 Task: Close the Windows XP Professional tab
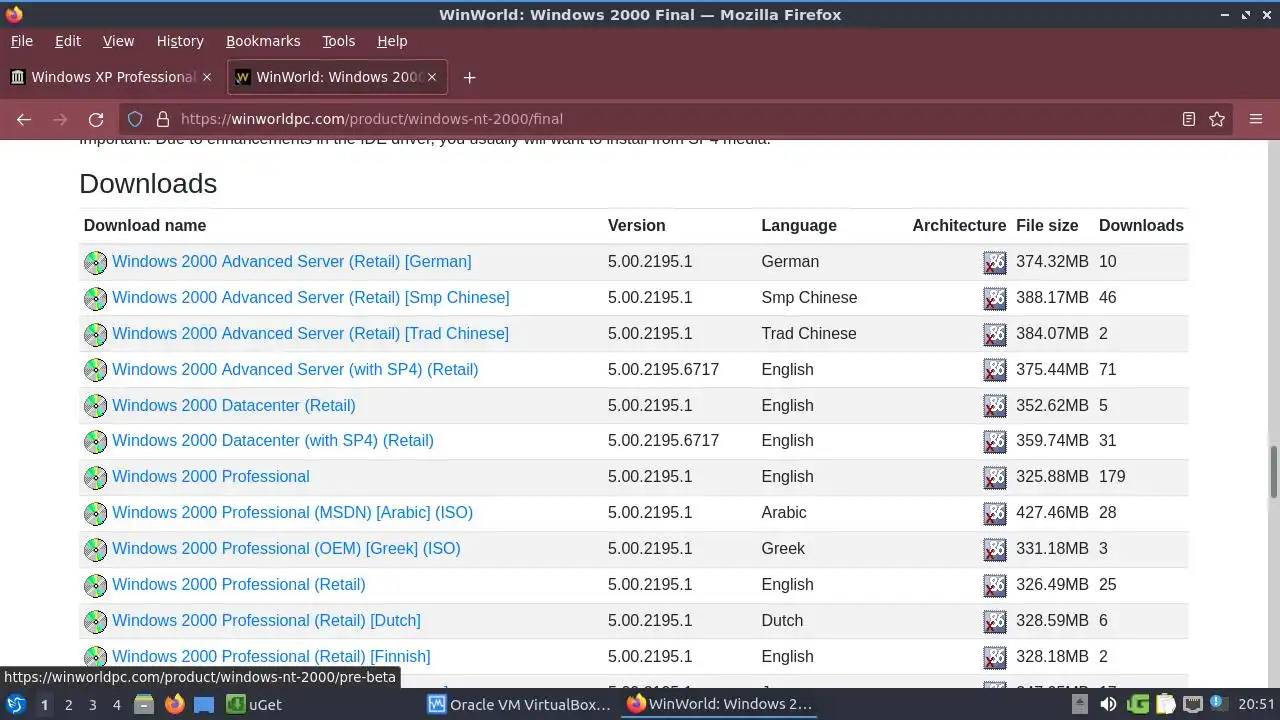207,77
